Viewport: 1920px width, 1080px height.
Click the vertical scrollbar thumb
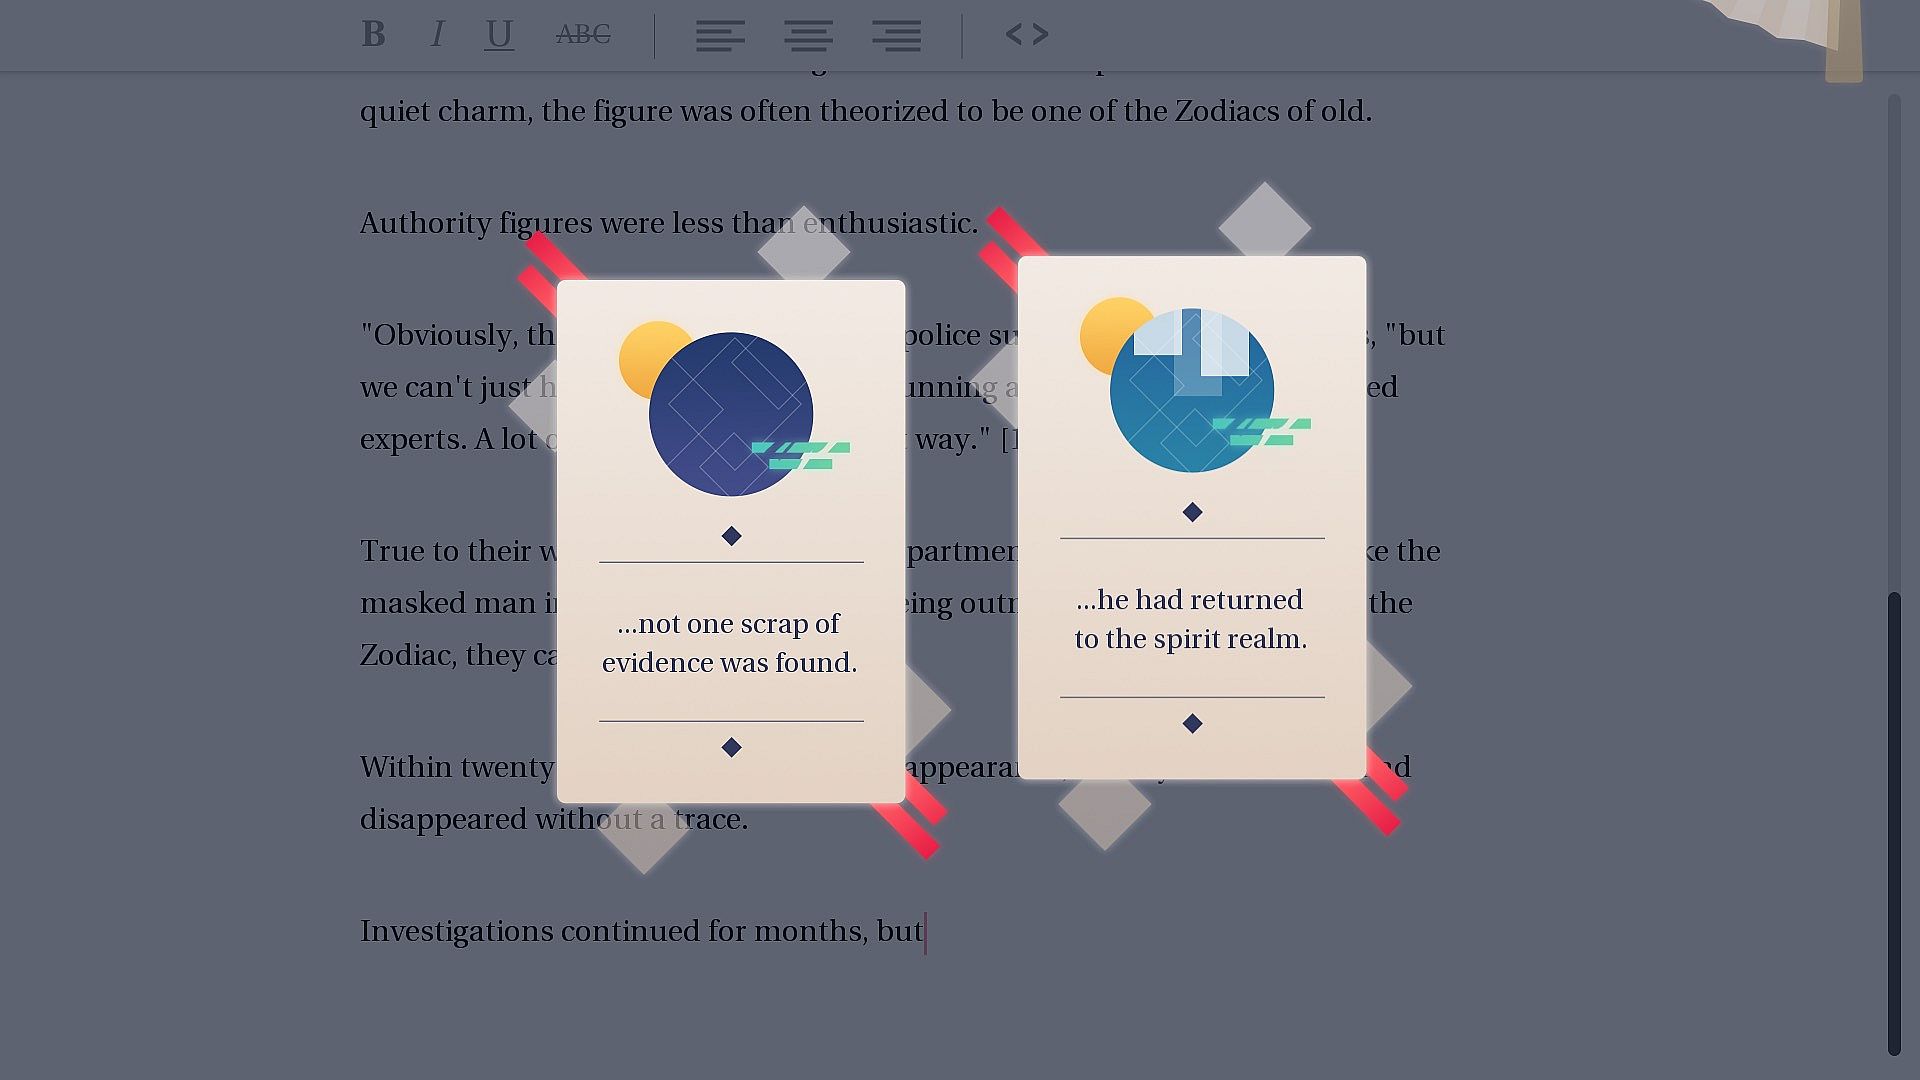click(x=1893, y=820)
